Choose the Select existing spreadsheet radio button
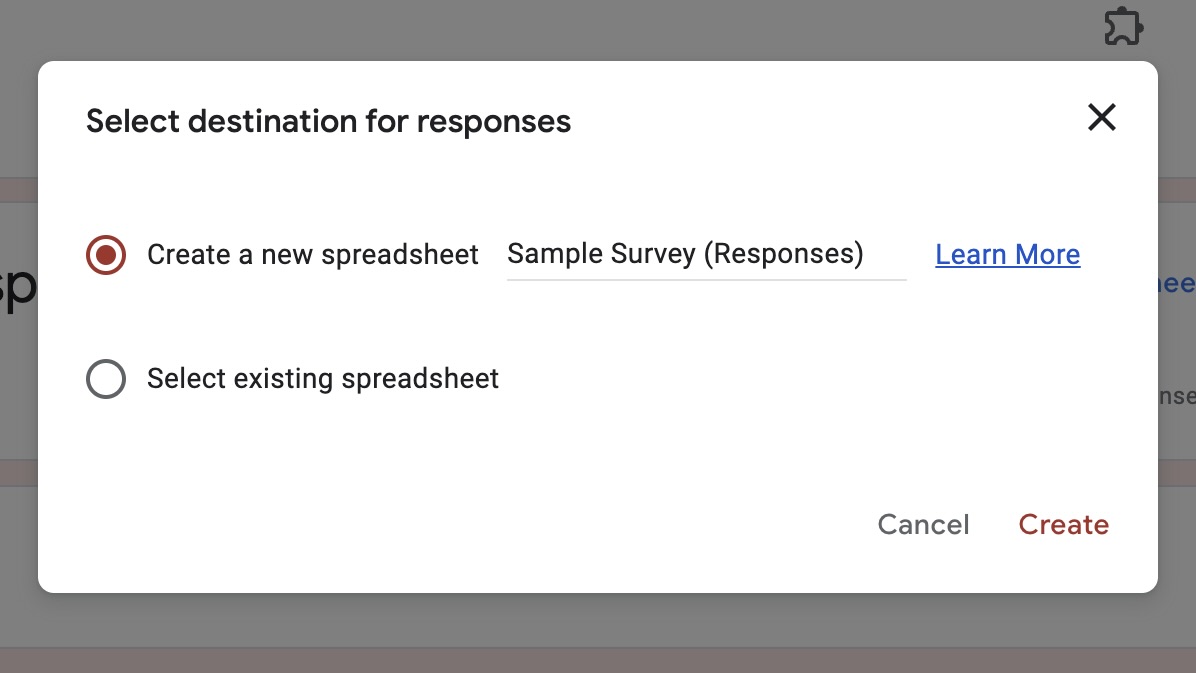The image size is (1196, 673). 106,379
